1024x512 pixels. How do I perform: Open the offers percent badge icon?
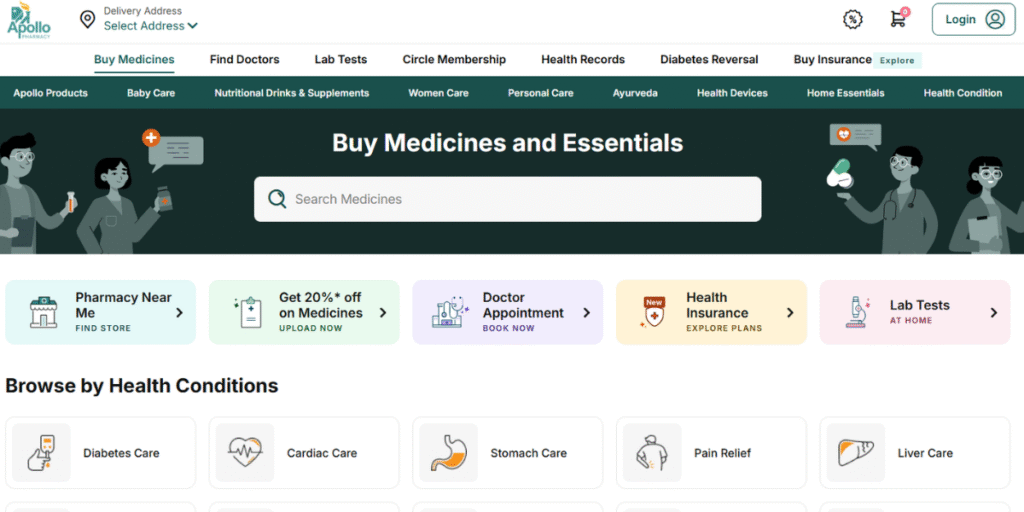[852, 20]
